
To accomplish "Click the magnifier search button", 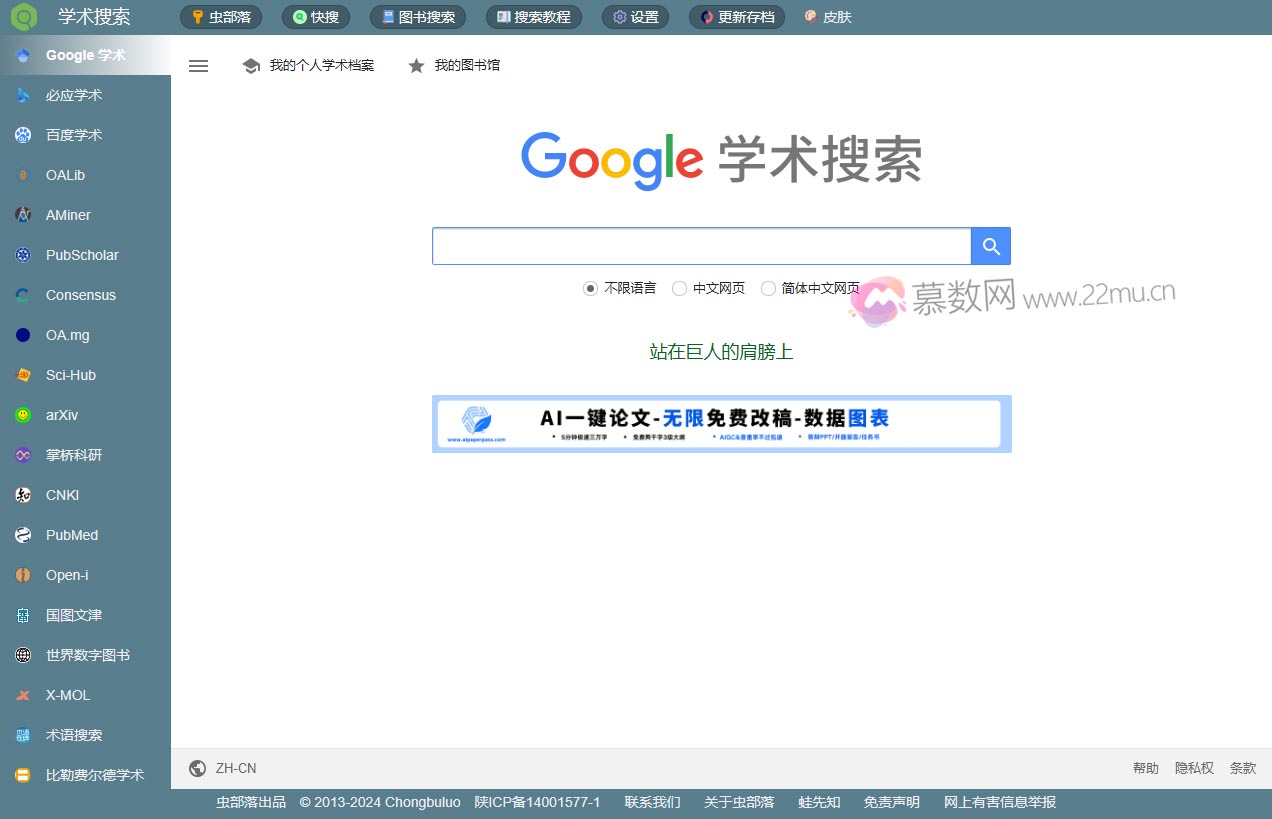I will coord(990,245).
